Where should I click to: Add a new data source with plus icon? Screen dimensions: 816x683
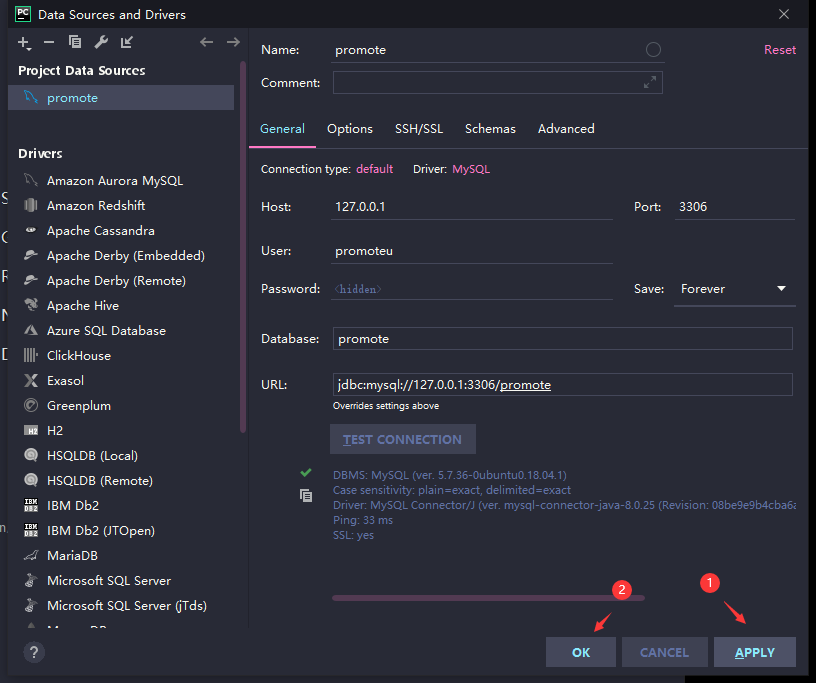[x=24, y=43]
